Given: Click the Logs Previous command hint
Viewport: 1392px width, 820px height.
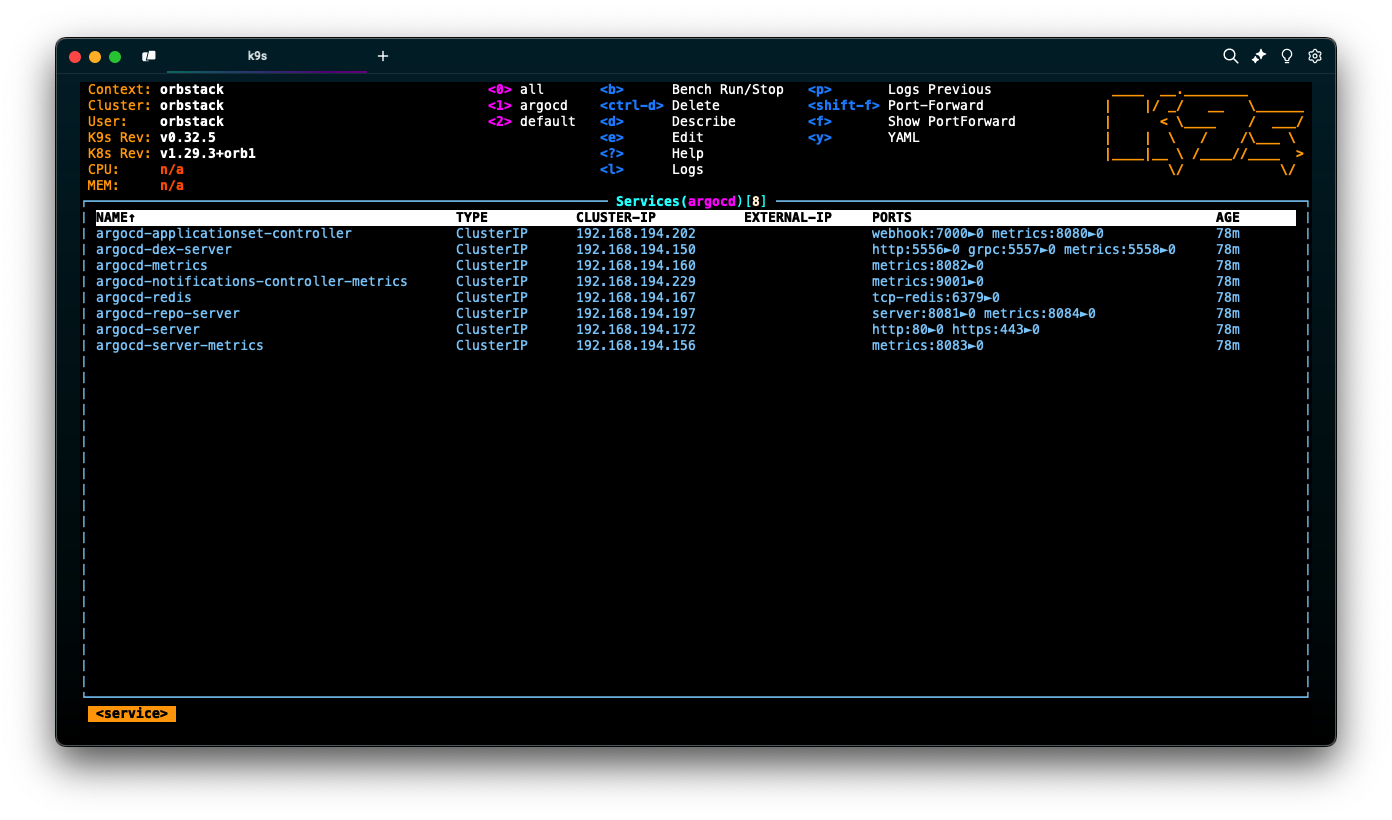Looking at the screenshot, I should 940,89.
